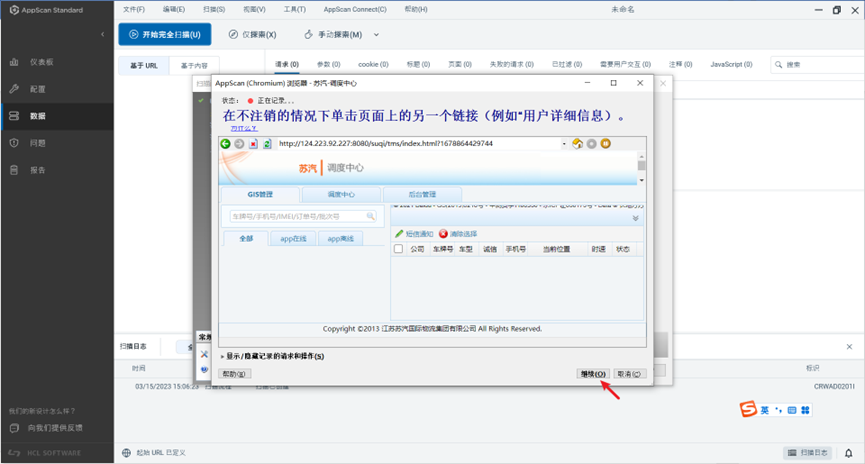Screen dimensions: 865x464
Task: Open the 帮助(H) menu
Action: pyautogui.click(x=416, y=9)
